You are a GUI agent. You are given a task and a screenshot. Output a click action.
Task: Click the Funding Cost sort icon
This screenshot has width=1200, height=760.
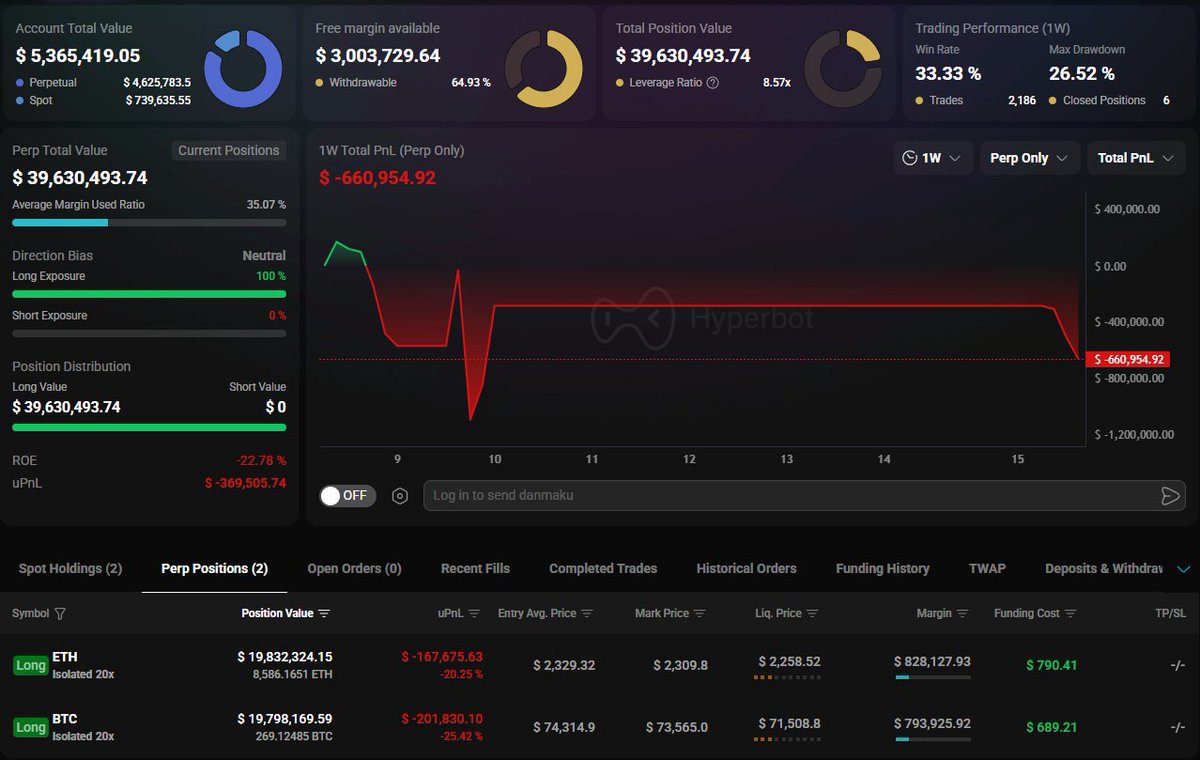click(1070, 613)
